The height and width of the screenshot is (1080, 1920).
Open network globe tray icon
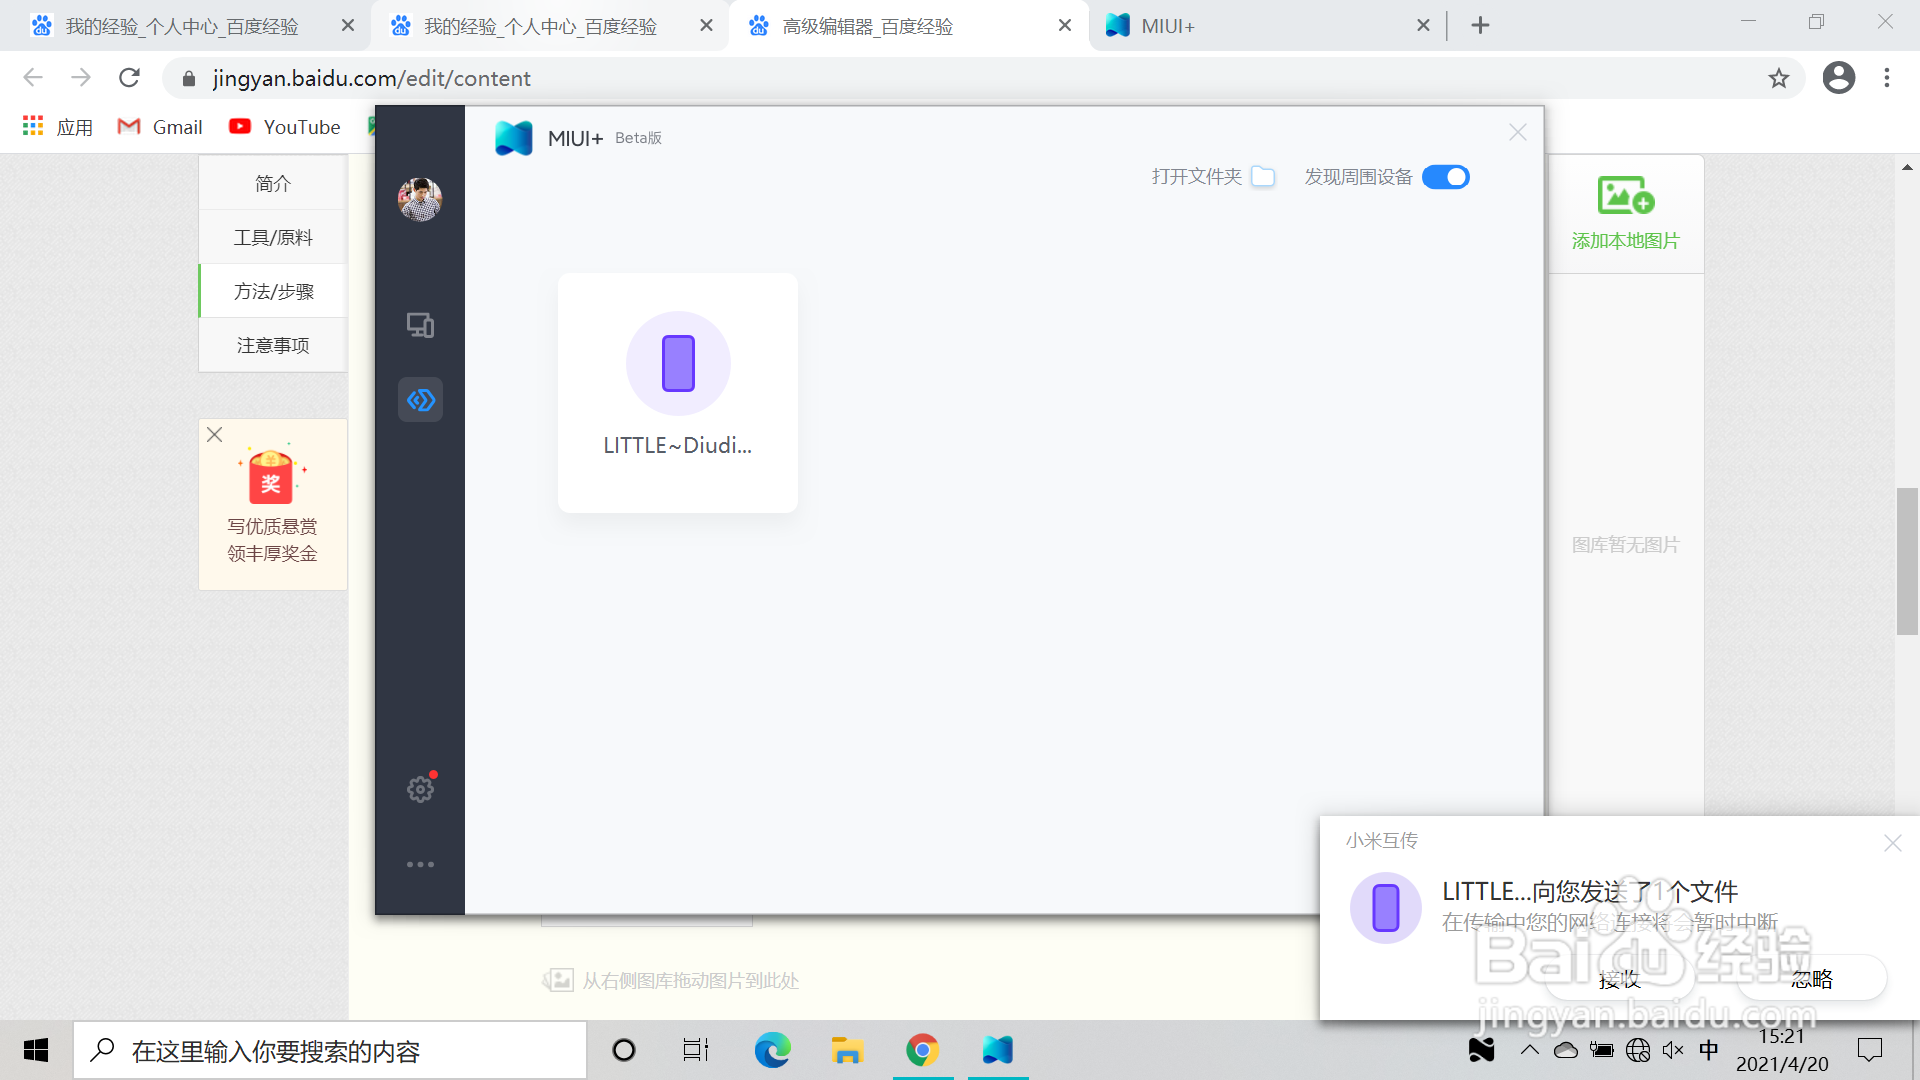pos(1638,1050)
